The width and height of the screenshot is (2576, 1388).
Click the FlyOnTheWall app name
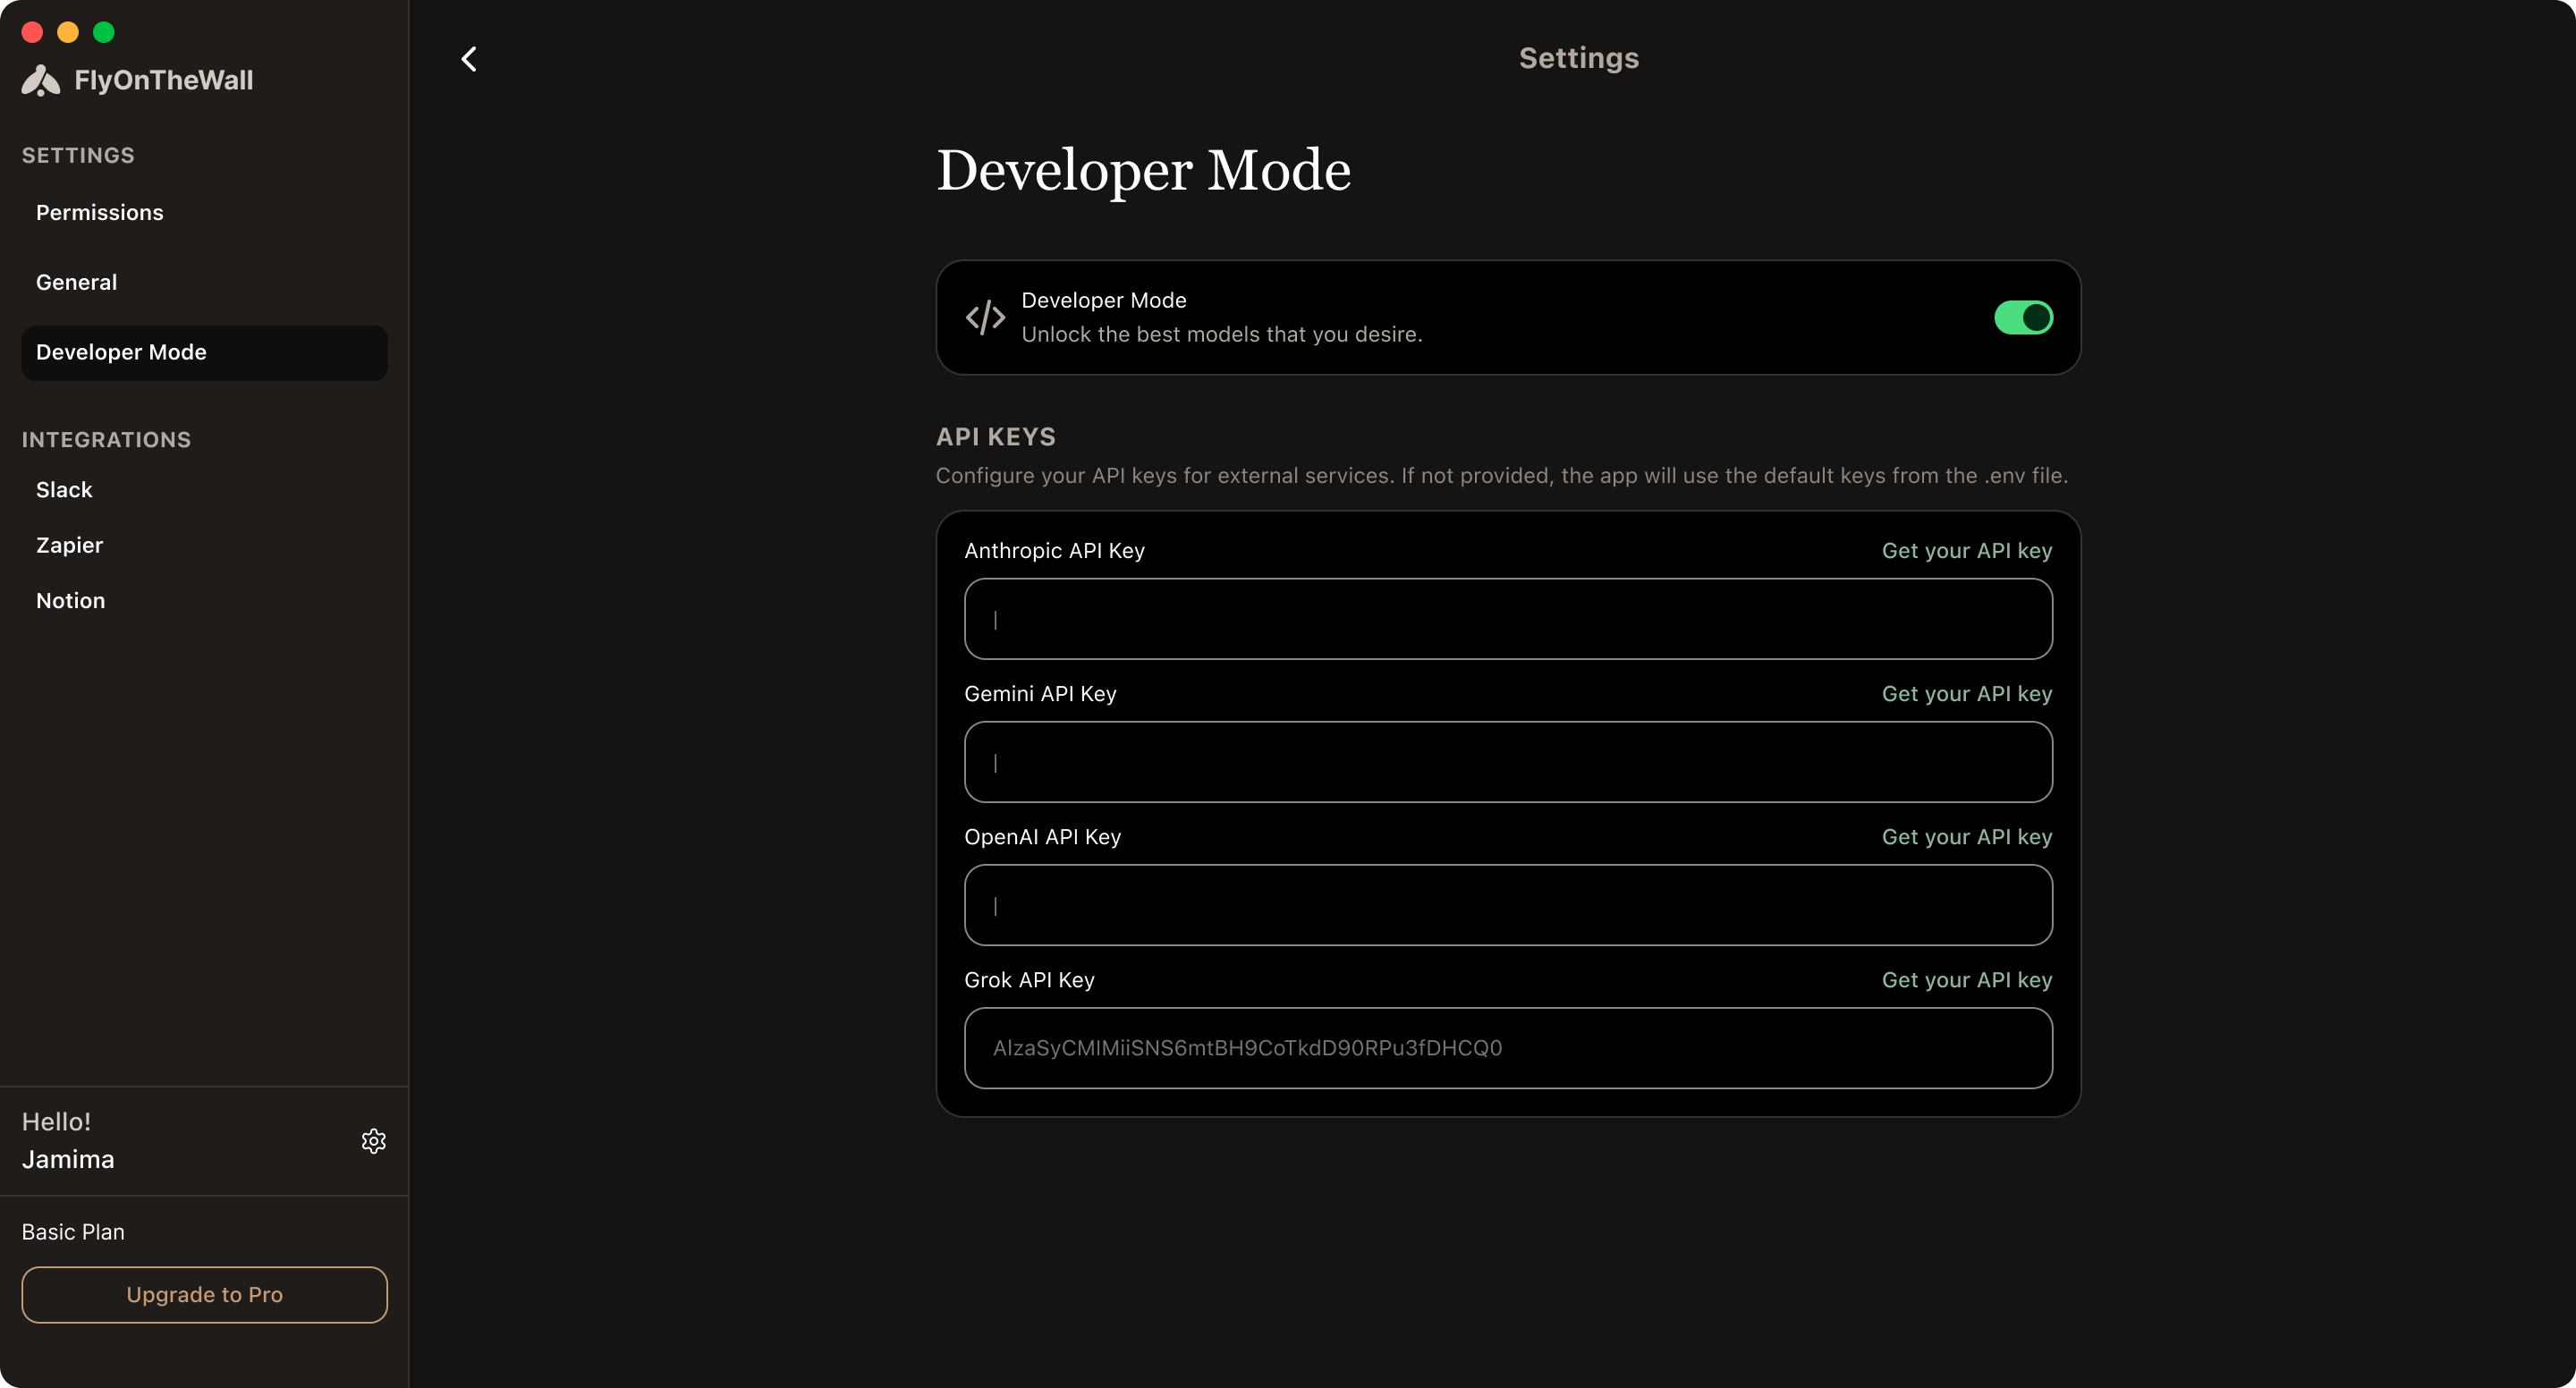(164, 80)
